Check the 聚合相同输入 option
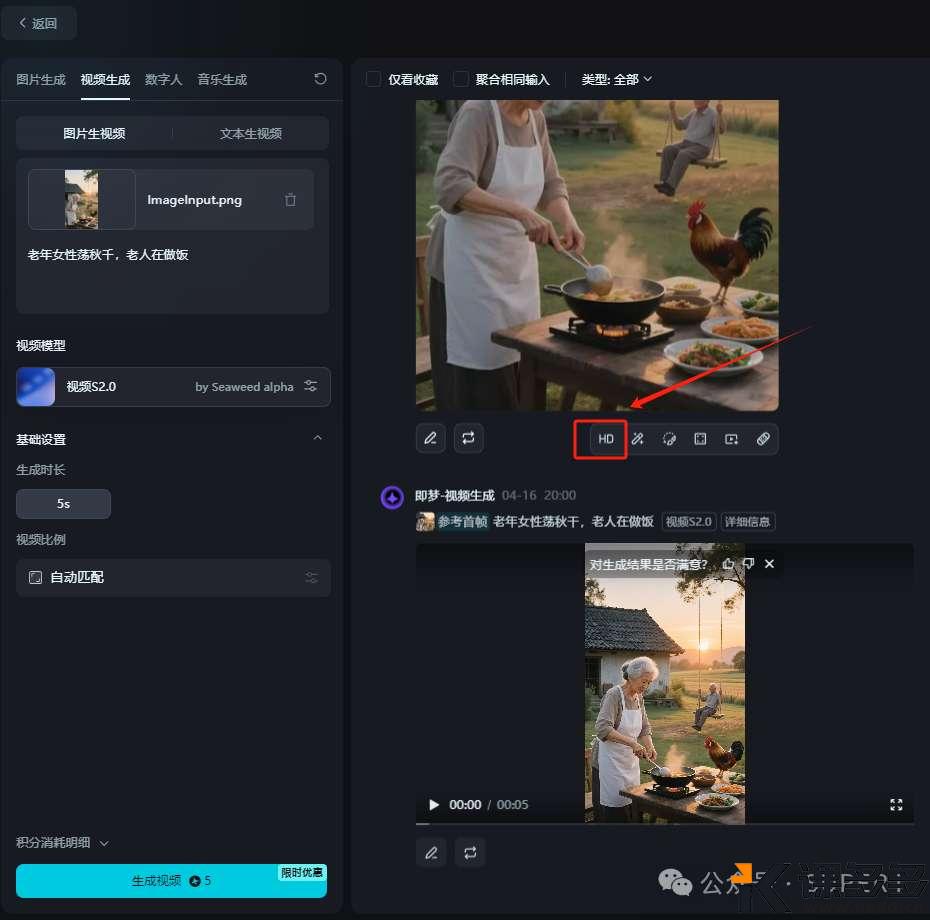The height and width of the screenshot is (920, 930). tap(461, 79)
